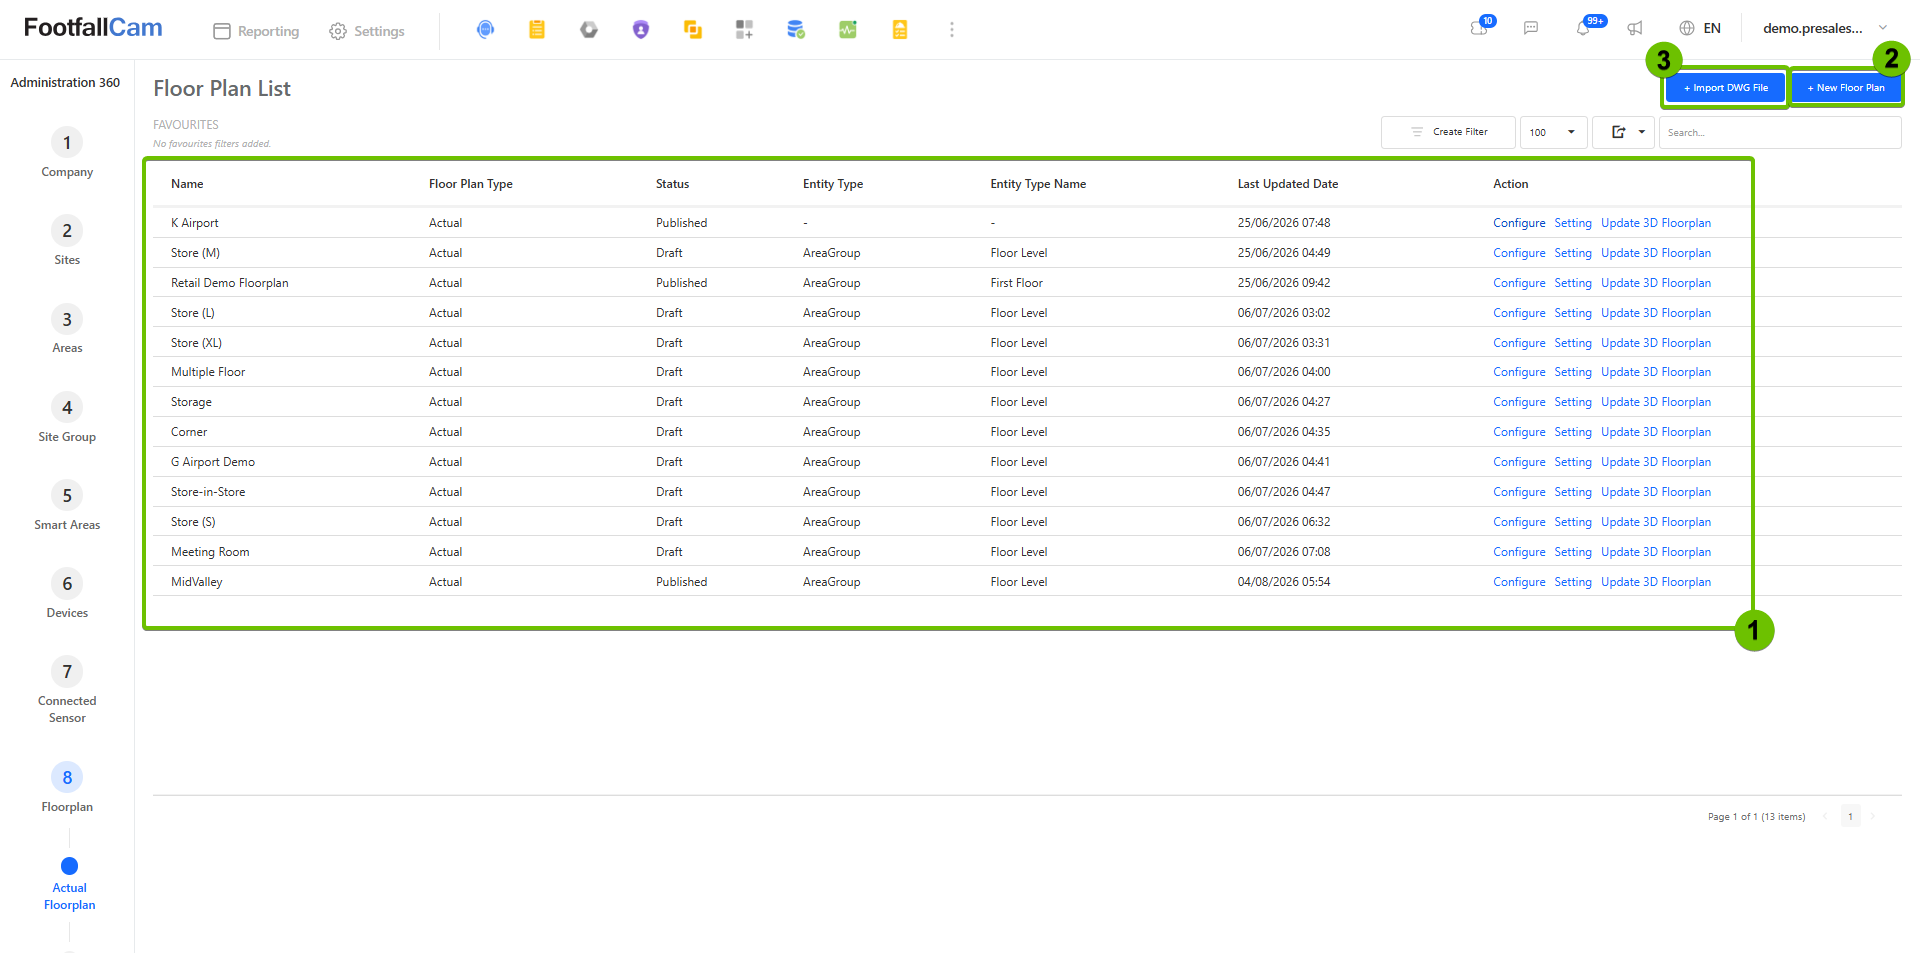The height and width of the screenshot is (953, 1920).
Task: Go to step 8 Floorplan
Action: 67,788
